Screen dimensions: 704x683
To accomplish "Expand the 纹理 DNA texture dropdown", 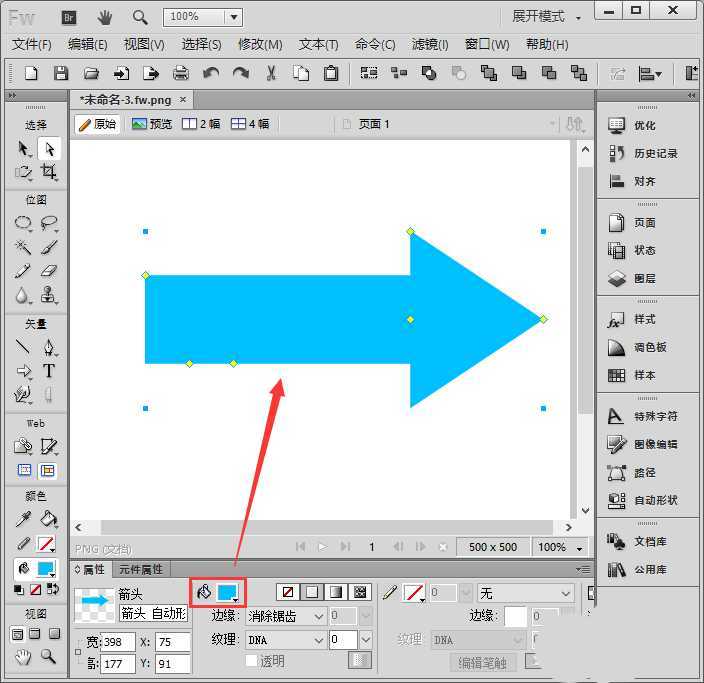I will (286, 640).
